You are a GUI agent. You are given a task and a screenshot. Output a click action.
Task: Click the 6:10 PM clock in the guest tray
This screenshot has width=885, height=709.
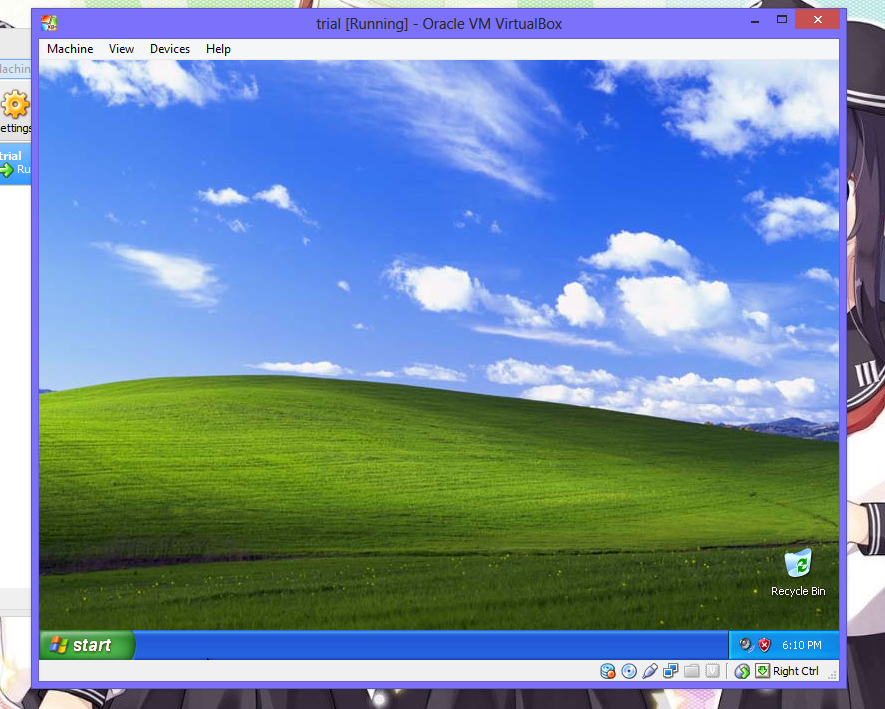pyautogui.click(x=802, y=644)
